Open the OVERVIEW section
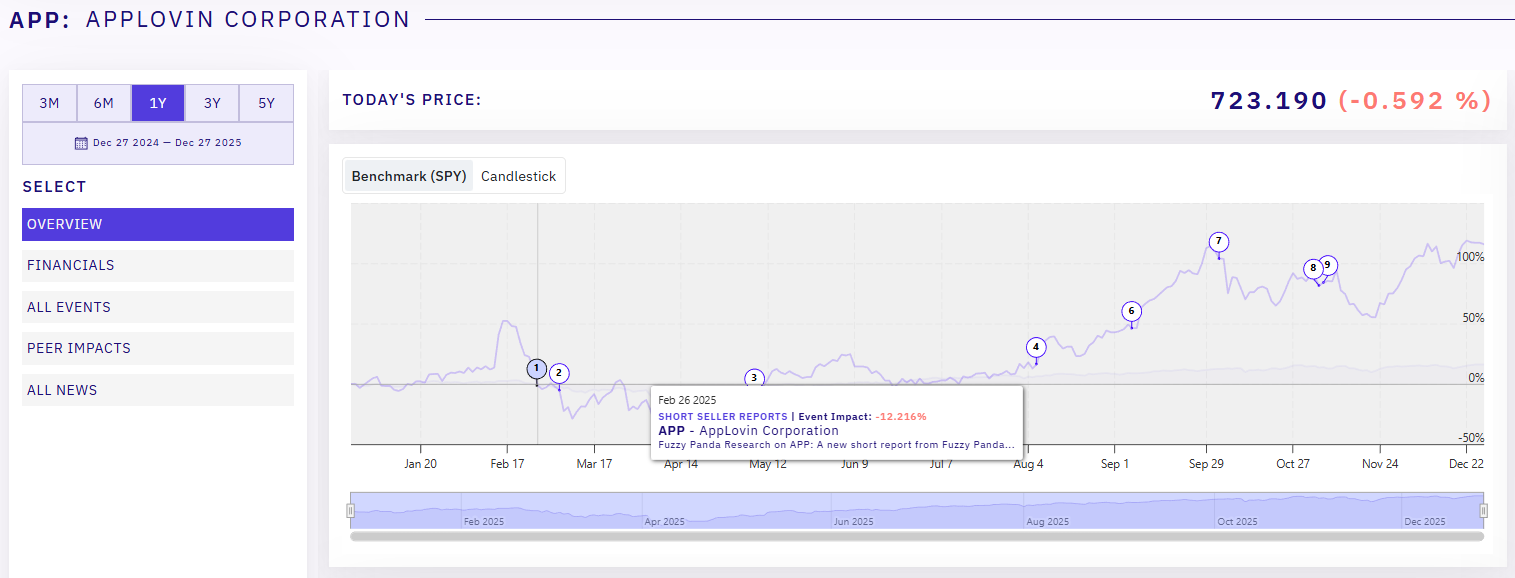Screen dimensions: 1515x578 [x=158, y=224]
